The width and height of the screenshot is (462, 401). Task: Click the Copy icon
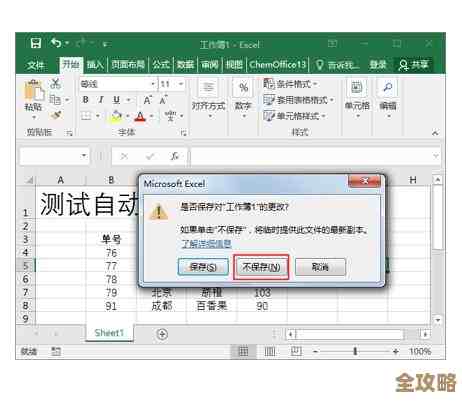(55, 99)
